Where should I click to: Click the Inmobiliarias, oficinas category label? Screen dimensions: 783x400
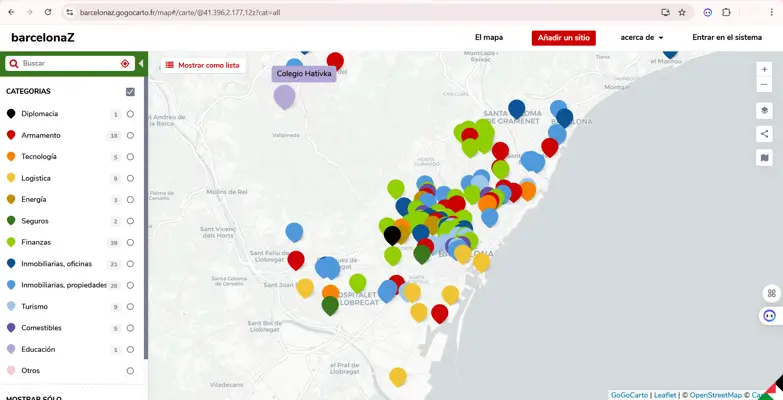click(x=56, y=264)
